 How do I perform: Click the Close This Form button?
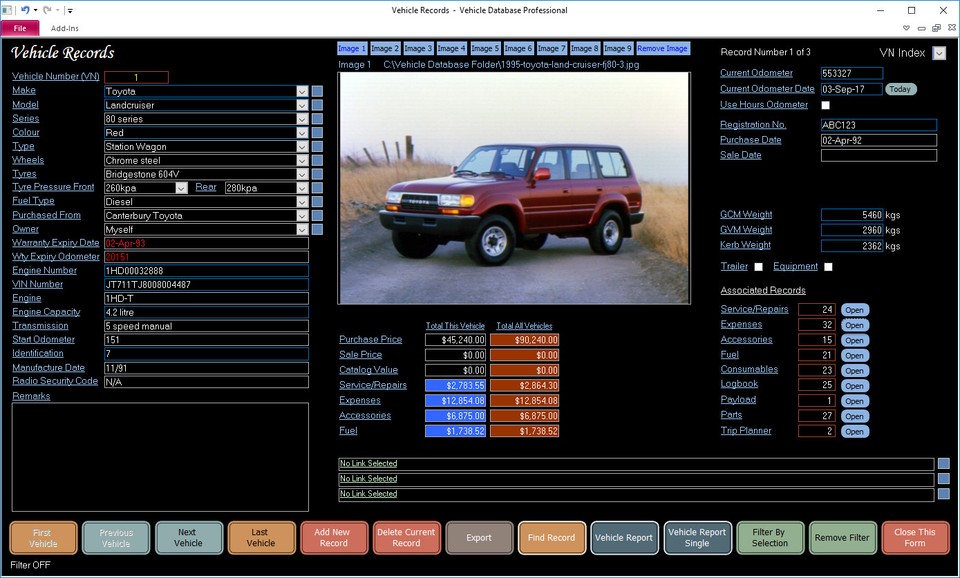pos(915,538)
